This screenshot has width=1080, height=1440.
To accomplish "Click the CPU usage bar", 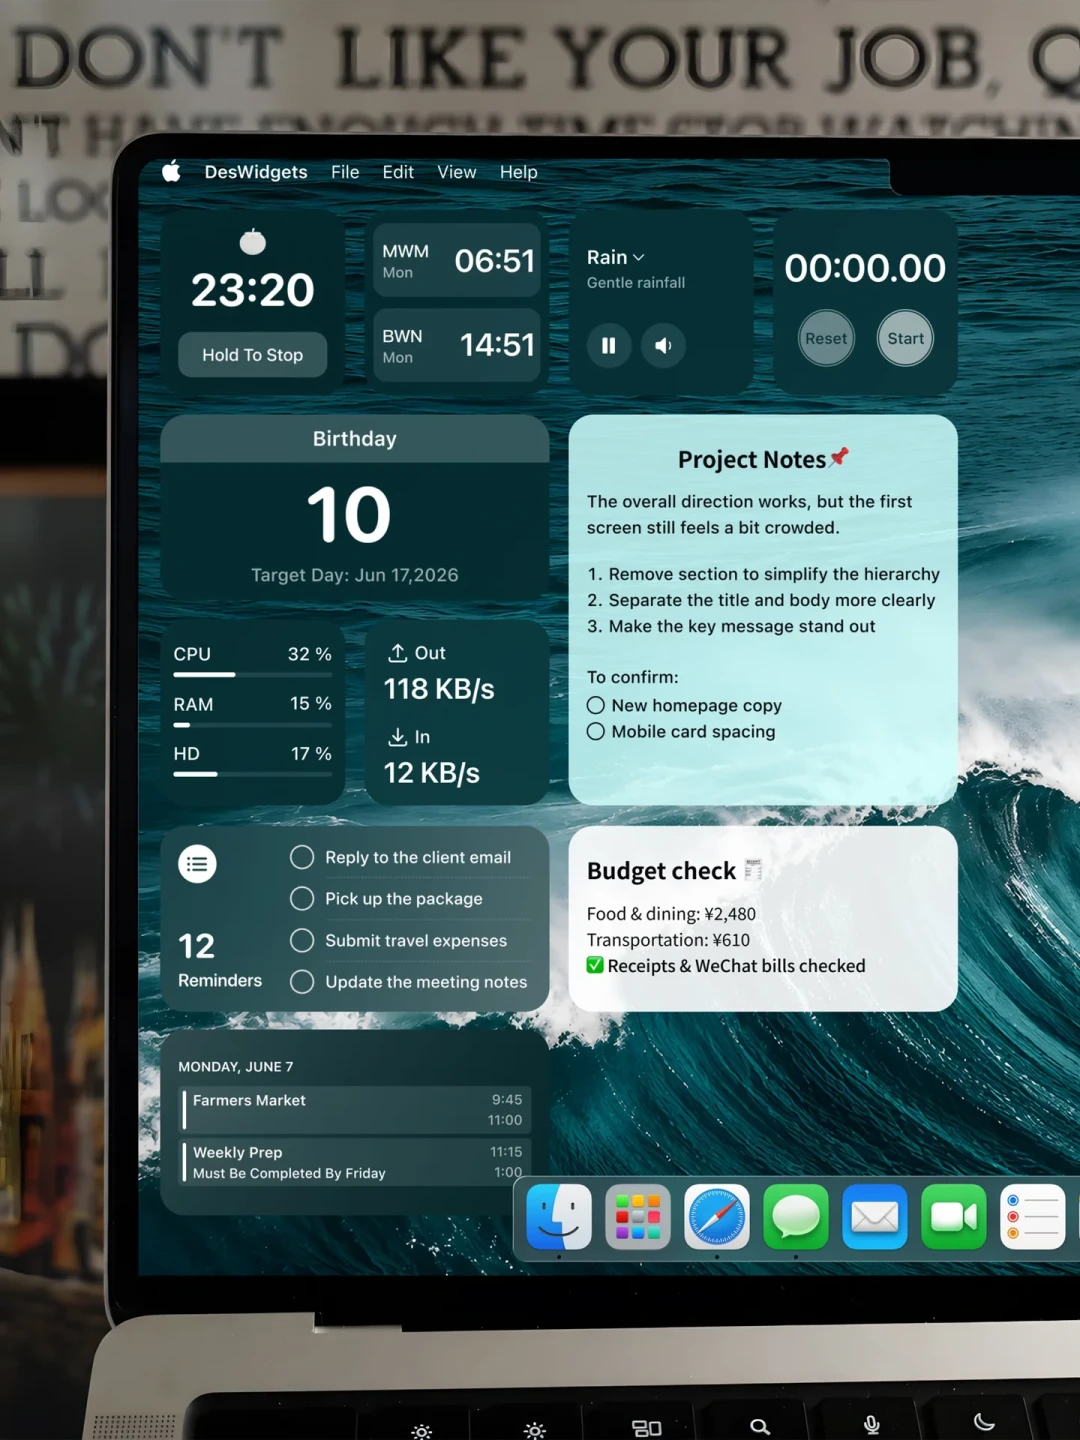I will point(253,675).
